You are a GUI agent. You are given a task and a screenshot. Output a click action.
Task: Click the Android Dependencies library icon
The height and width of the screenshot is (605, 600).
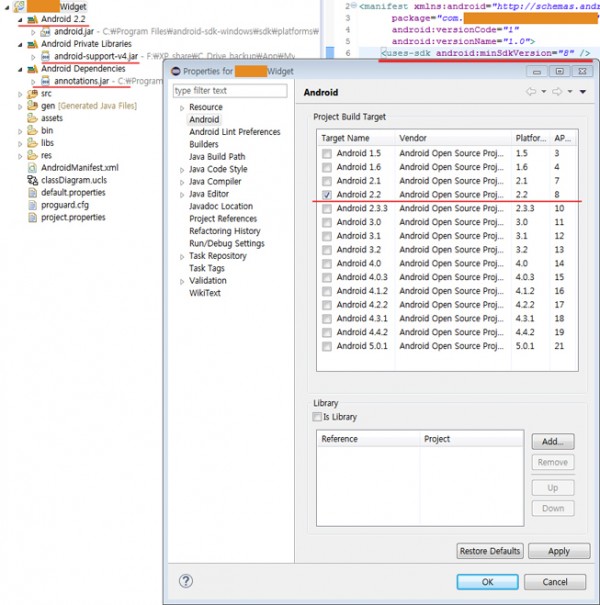pyautogui.click(x=32, y=69)
